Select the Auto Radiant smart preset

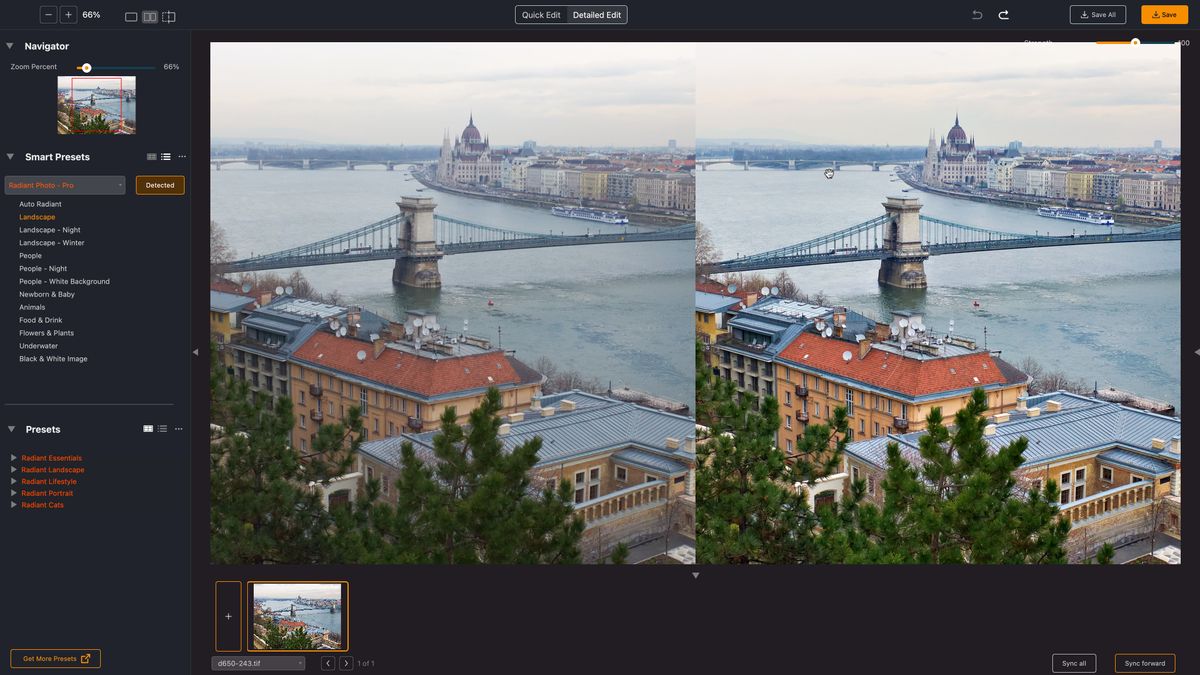click(40, 203)
